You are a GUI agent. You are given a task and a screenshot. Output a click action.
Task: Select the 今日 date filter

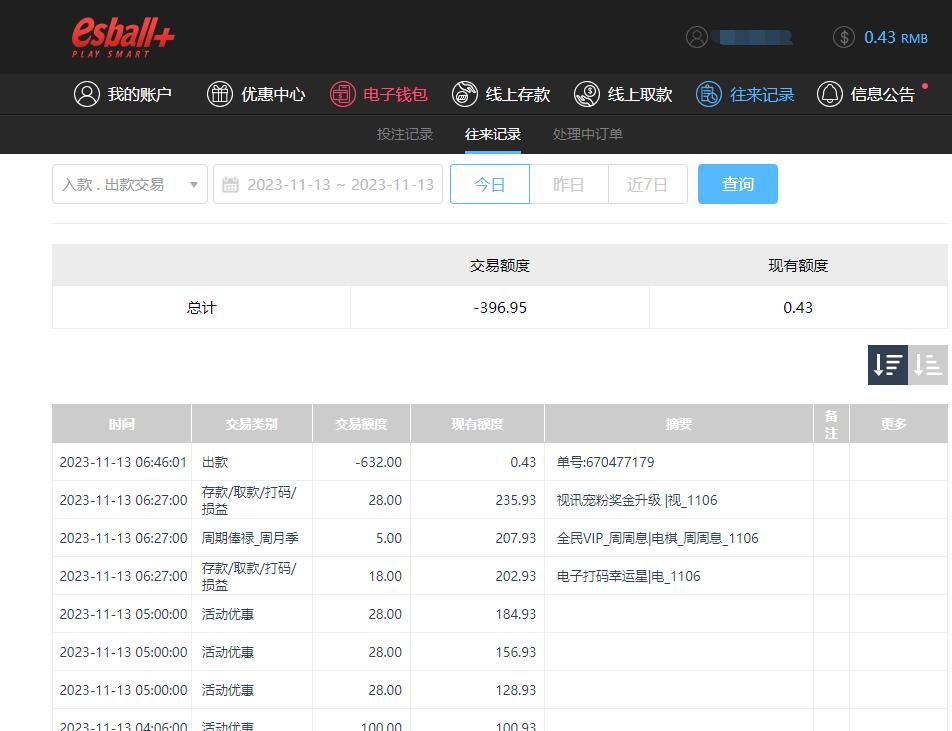click(490, 184)
